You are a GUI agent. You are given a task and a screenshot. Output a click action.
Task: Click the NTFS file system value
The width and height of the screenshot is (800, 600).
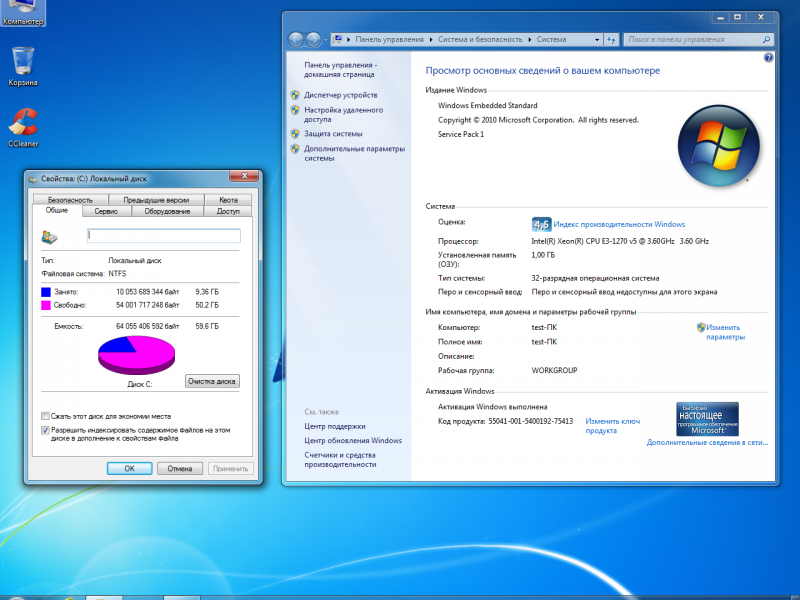(x=117, y=273)
